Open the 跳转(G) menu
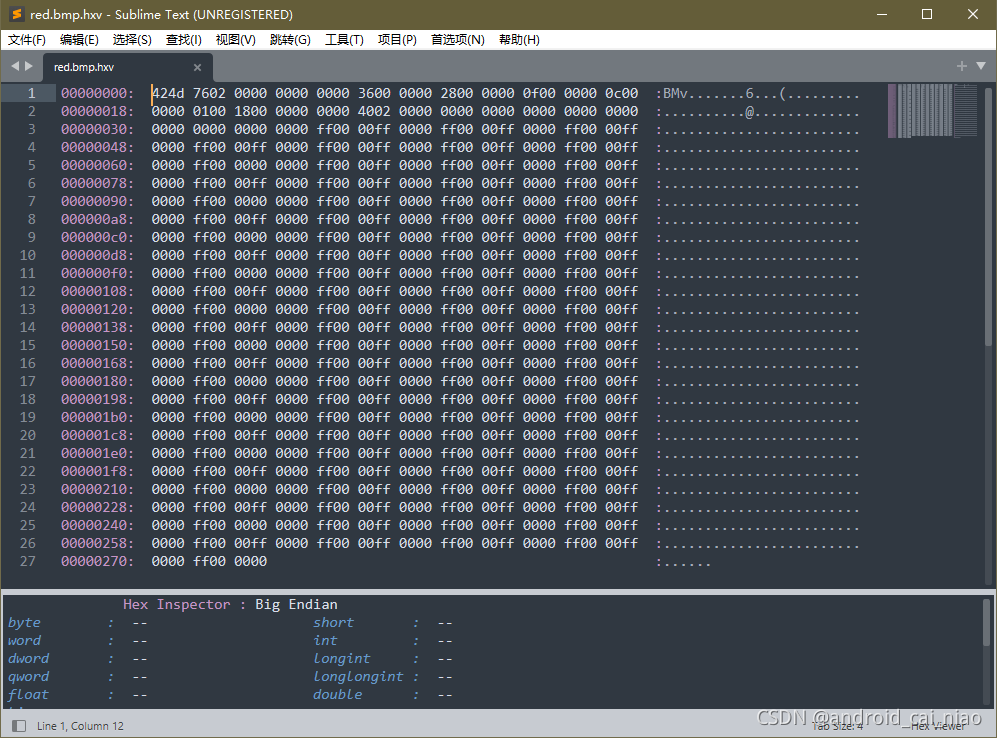Screen dimensions: 997x738 point(290,39)
